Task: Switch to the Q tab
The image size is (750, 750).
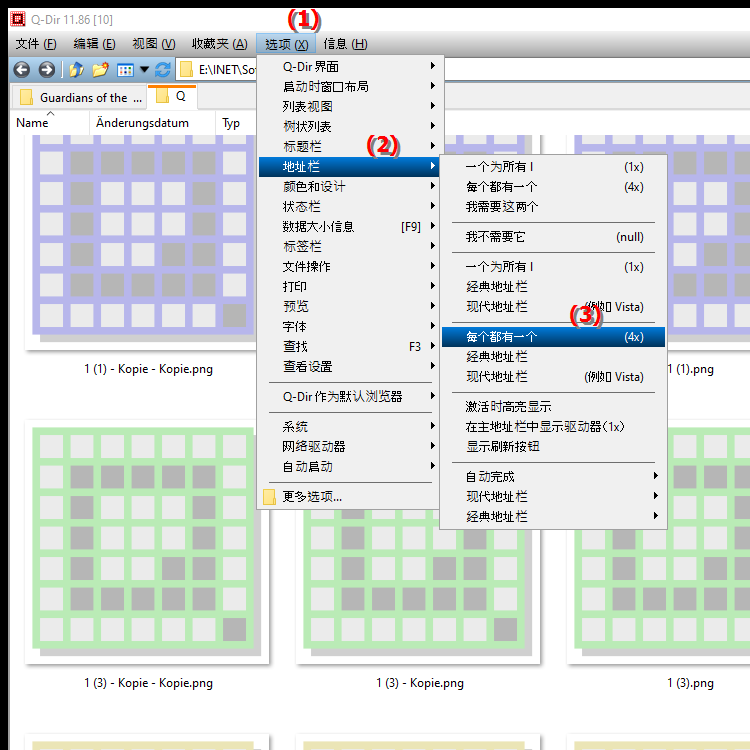Action: click(x=173, y=96)
